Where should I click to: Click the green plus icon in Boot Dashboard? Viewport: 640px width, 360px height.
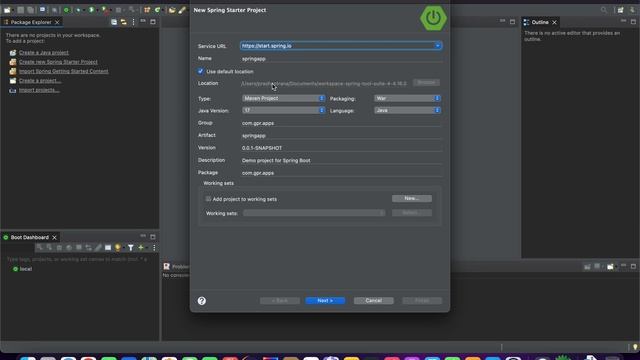tap(141, 247)
